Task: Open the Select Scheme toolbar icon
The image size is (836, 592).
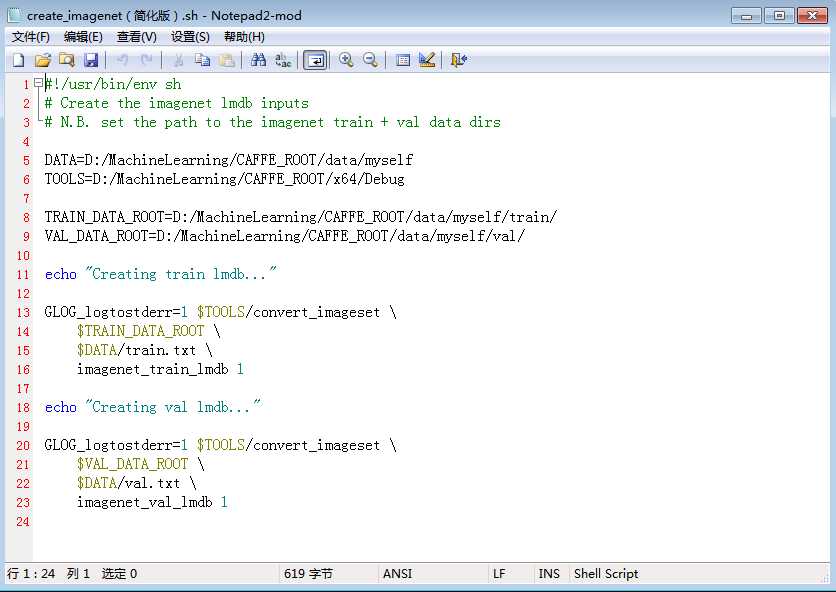Action: (403, 60)
